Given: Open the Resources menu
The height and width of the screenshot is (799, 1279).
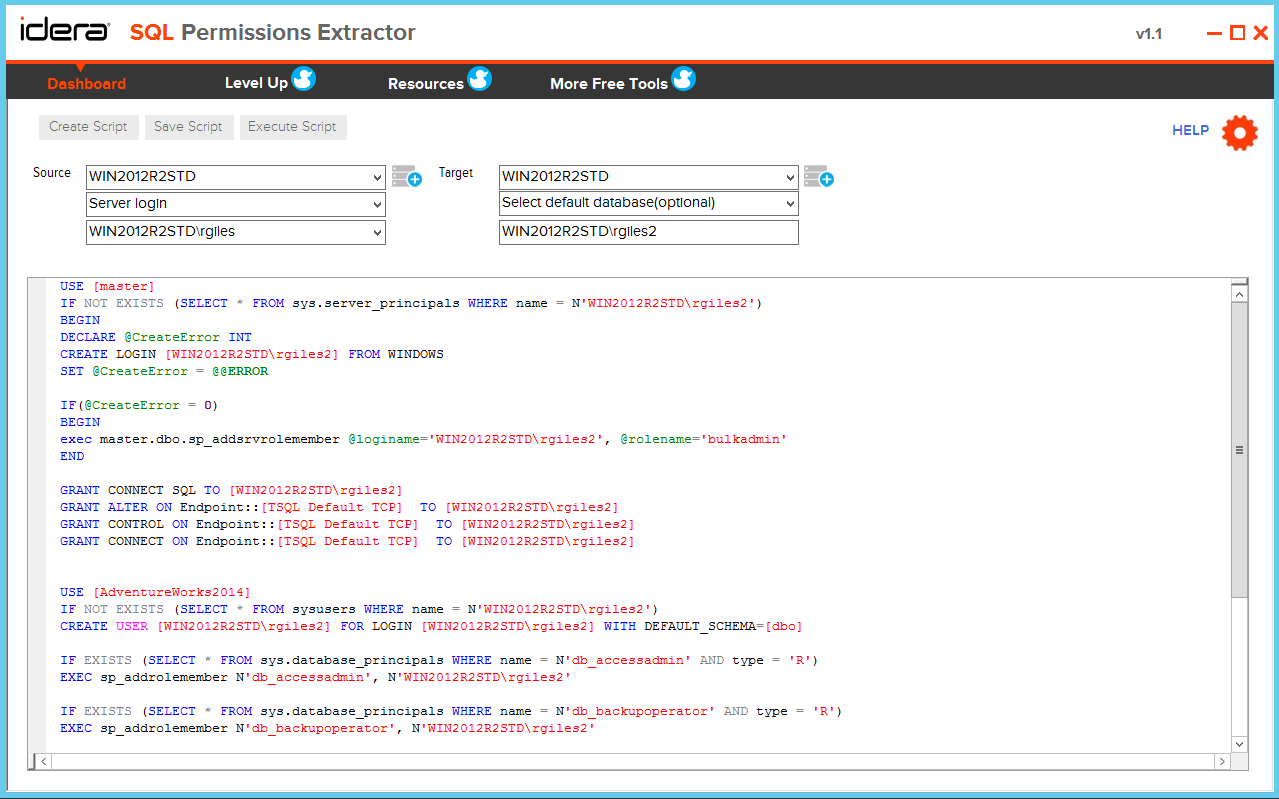Looking at the screenshot, I should [x=425, y=83].
